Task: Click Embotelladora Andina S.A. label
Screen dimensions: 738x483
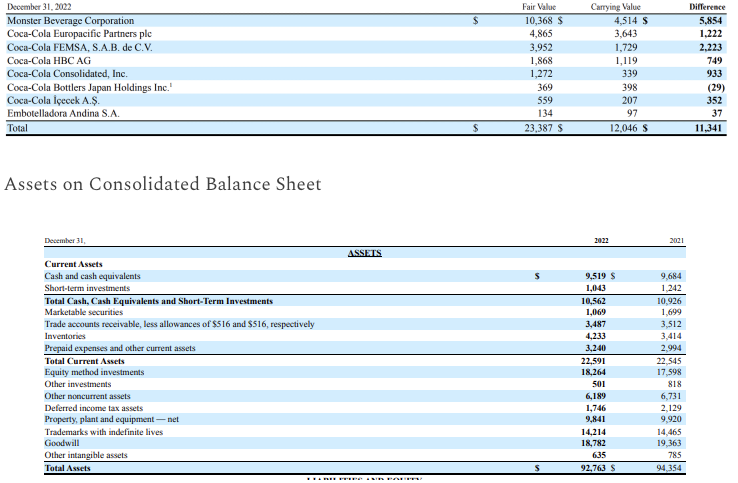Action: click(63, 113)
